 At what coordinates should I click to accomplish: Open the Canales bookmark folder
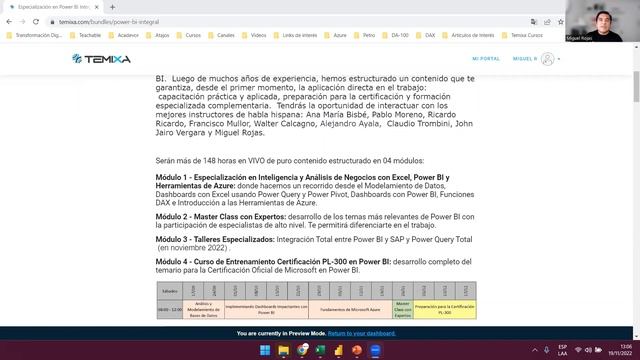(221, 36)
